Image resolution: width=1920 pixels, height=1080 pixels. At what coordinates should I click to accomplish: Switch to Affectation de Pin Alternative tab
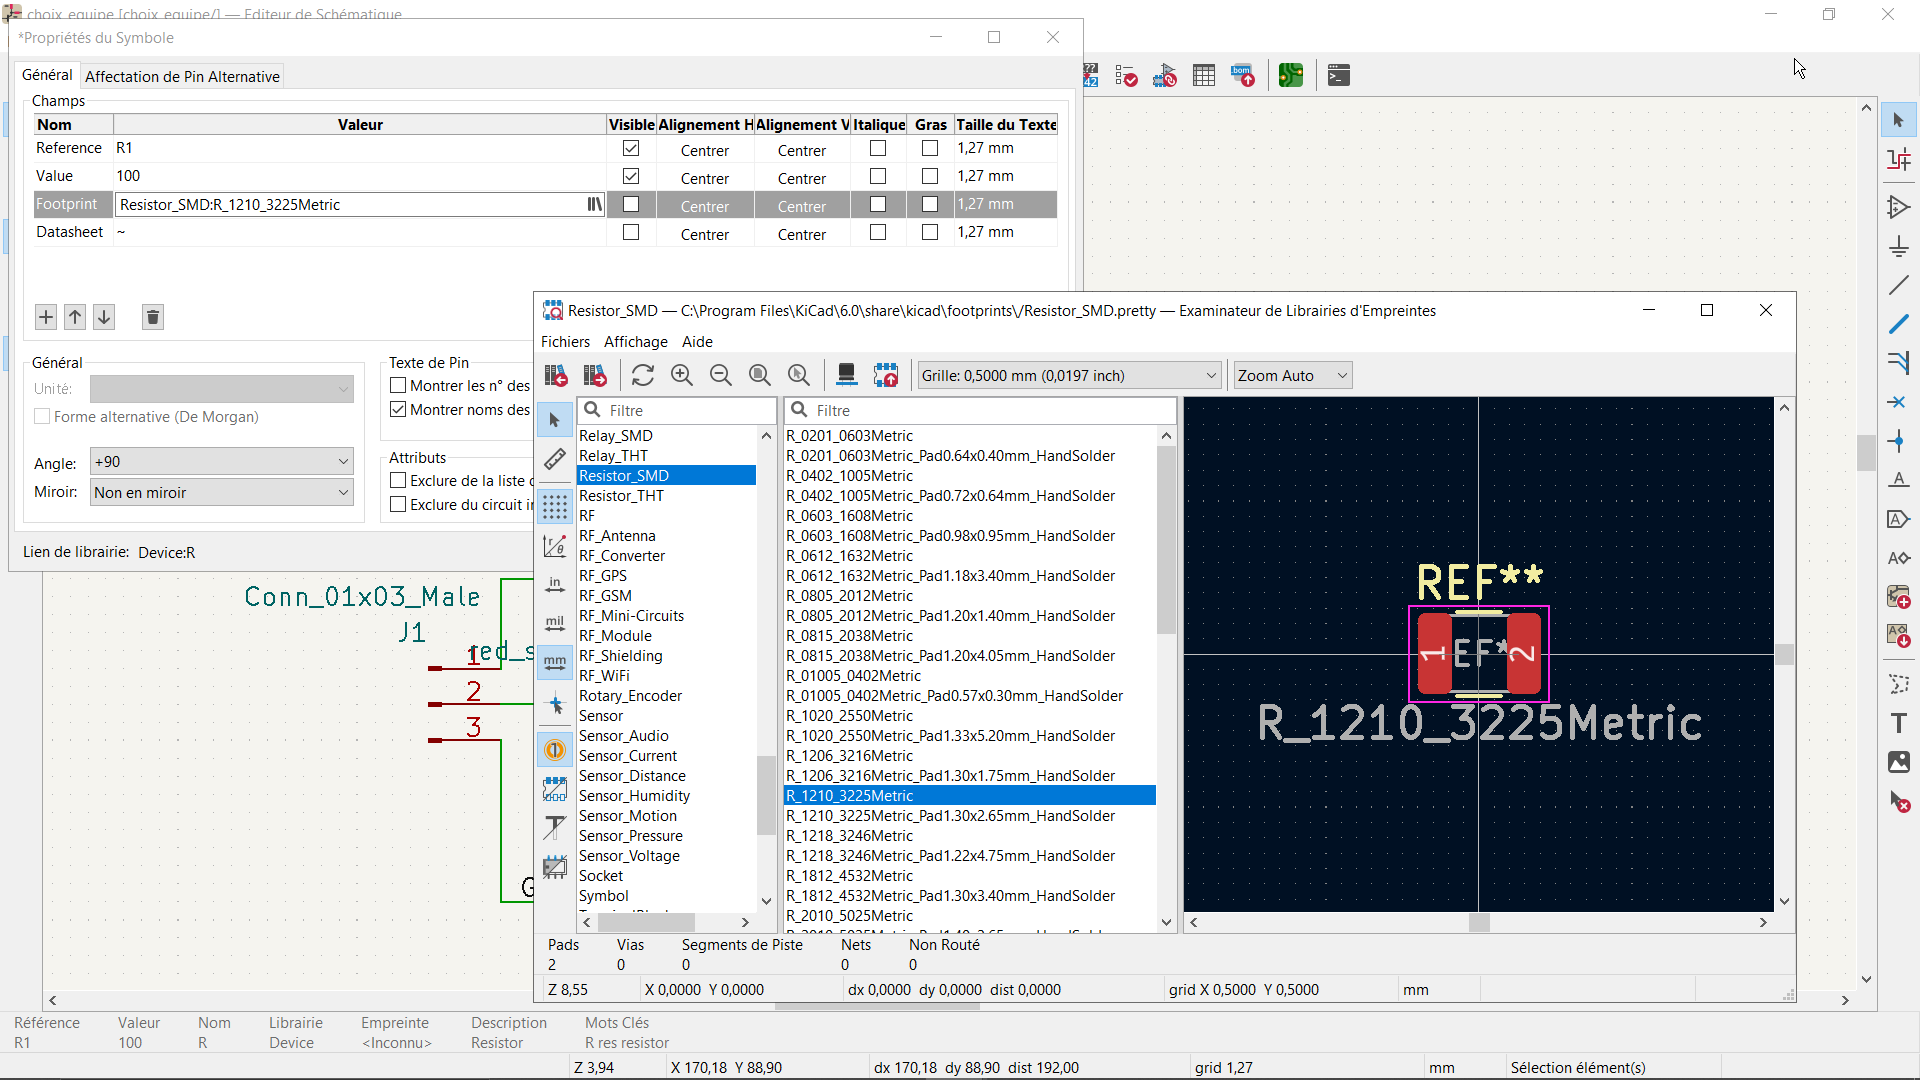(182, 76)
